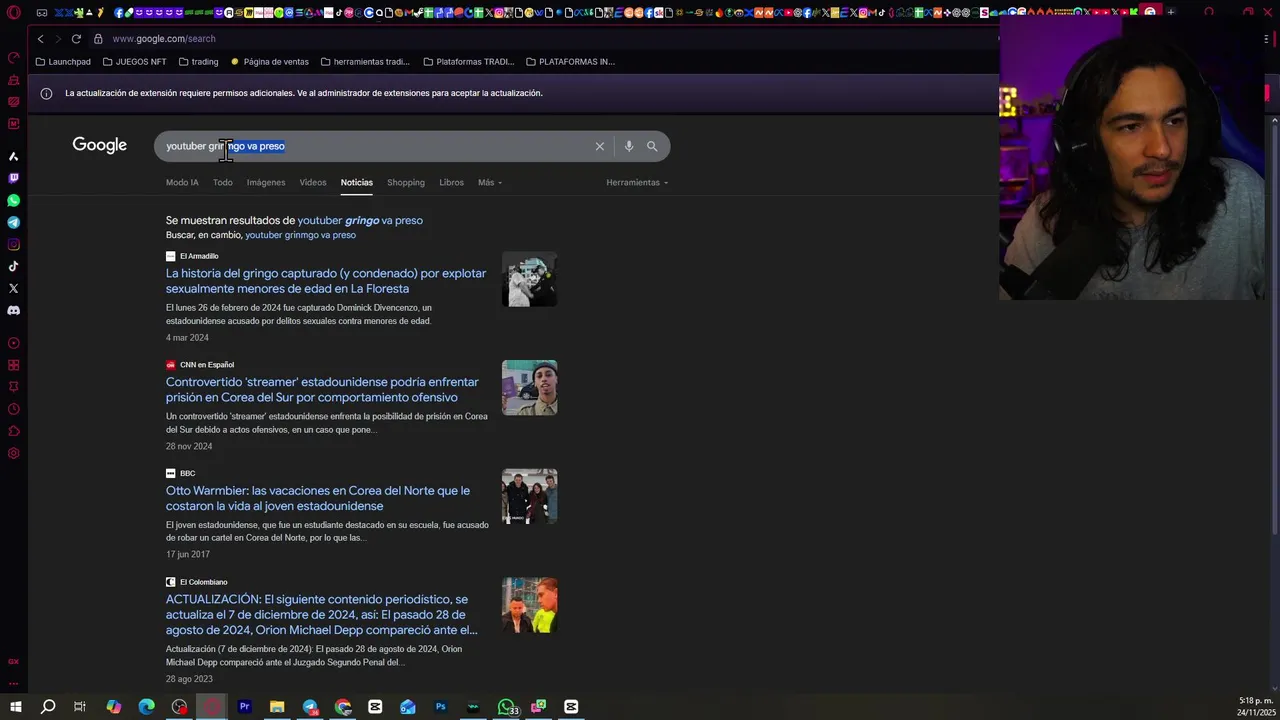Viewport: 1280px width, 720px height.
Task: Open the sidebar settings gear
Action: pos(13,453)
